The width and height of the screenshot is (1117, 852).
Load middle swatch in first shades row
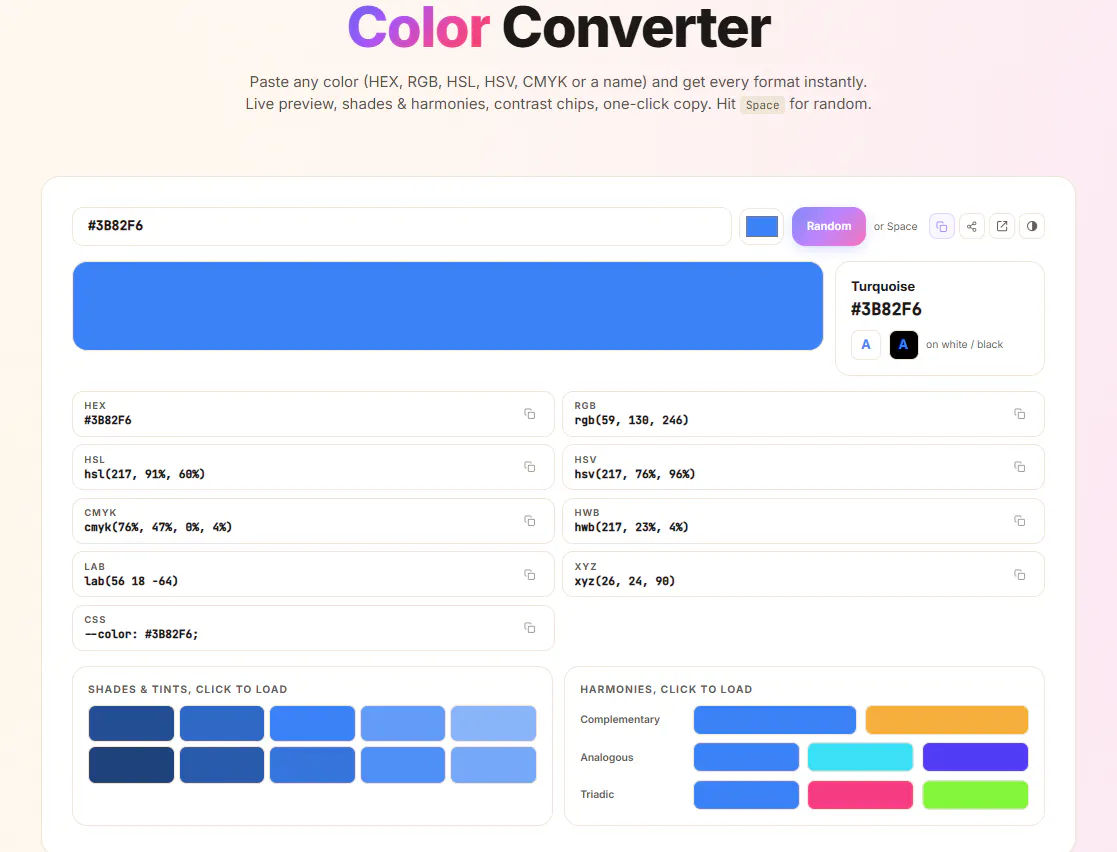pos(312,724)
